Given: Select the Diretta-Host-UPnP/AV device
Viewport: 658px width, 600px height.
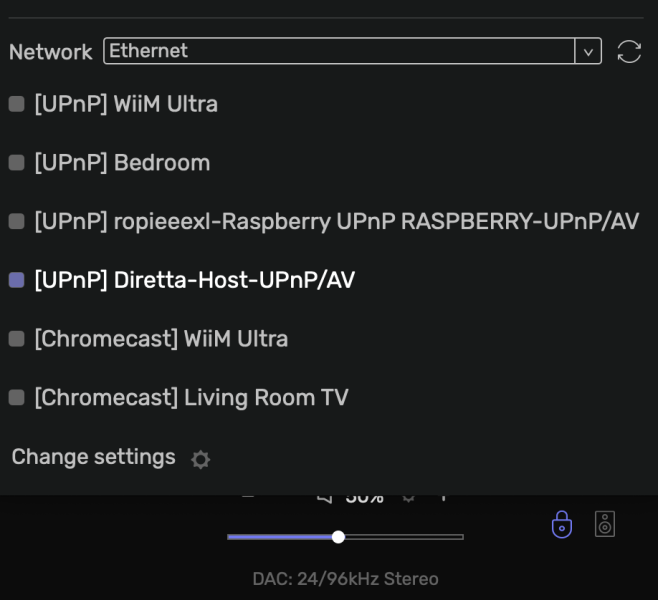Looking at the screenshot, I should tap(194, 280).
